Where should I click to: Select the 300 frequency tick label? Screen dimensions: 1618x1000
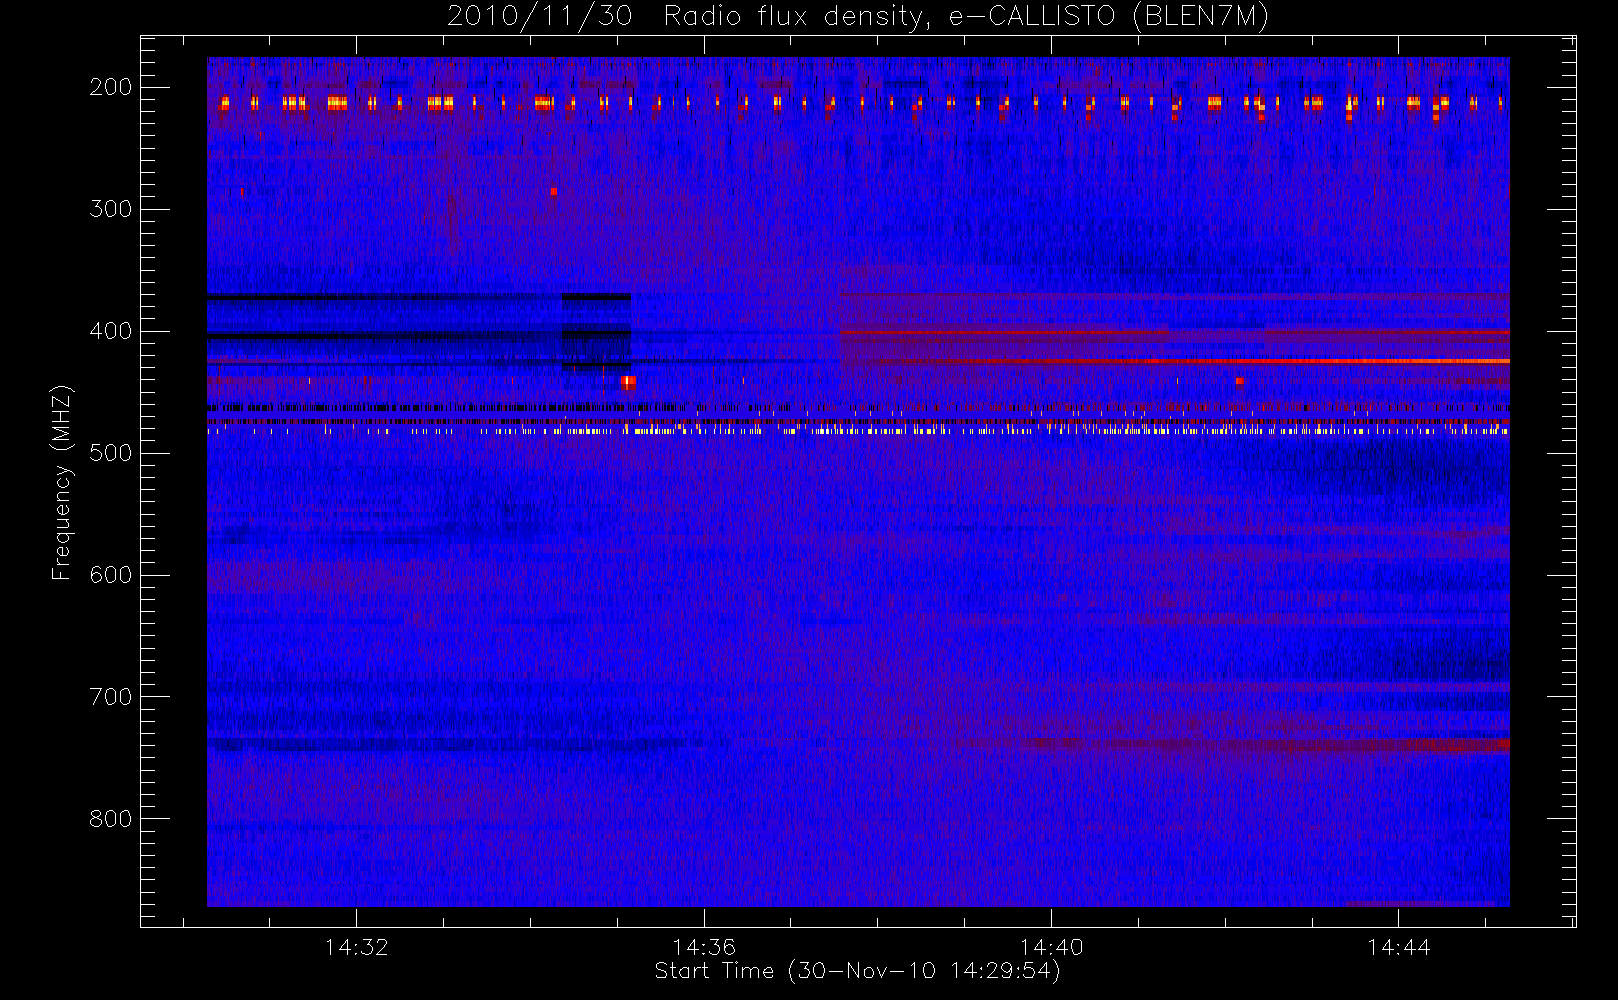tap(110, 209)
